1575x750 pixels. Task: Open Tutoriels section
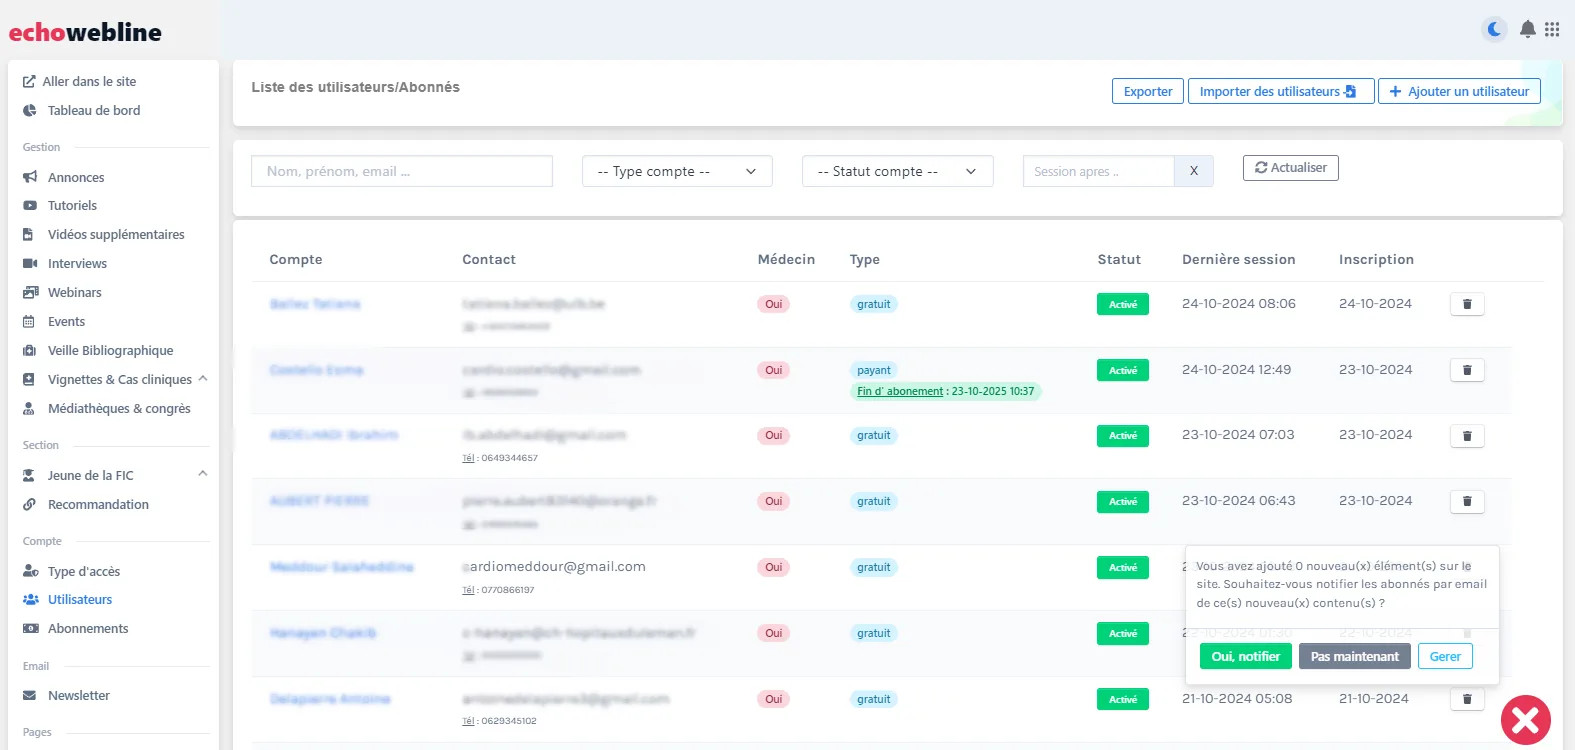72,205
